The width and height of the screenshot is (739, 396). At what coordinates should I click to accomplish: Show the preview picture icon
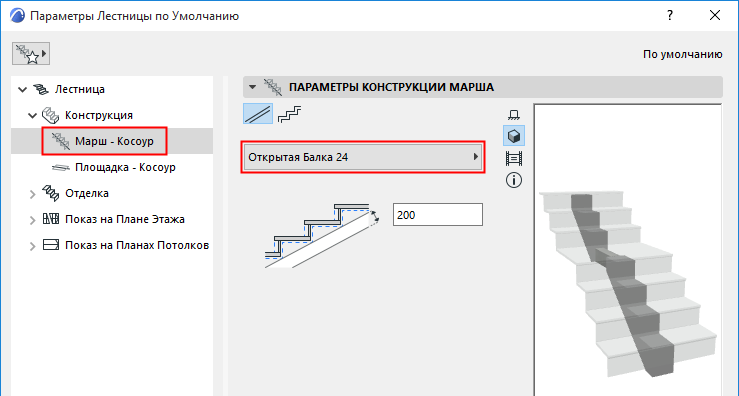tap(514, 158)
